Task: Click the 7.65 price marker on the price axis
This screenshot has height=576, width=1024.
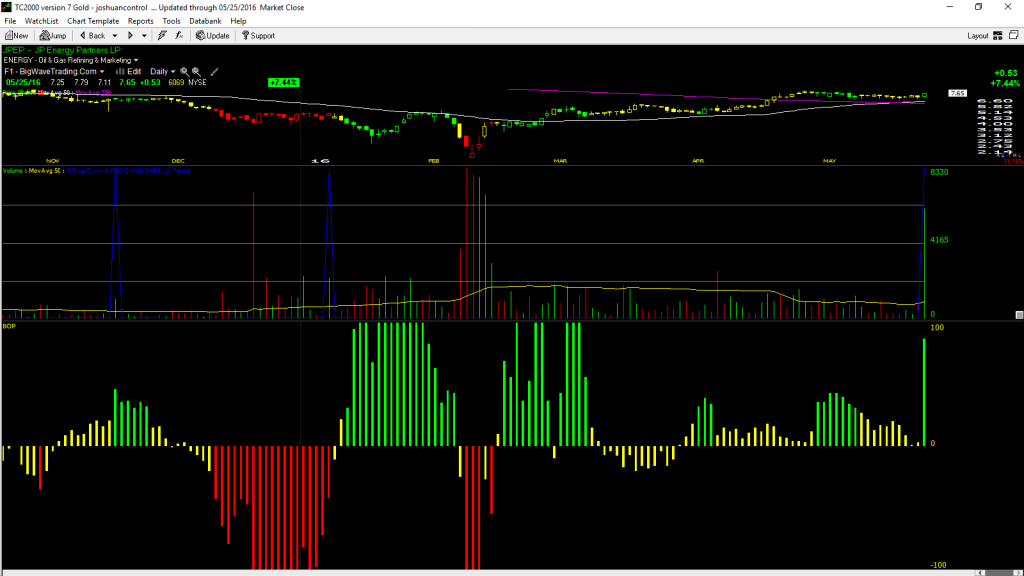Action: click(957, 93)
